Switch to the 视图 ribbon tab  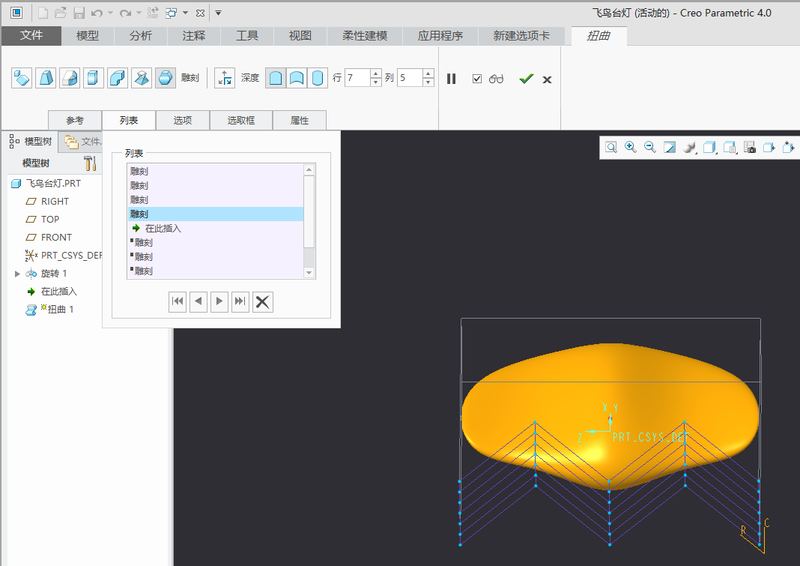(x=300, y=36)
